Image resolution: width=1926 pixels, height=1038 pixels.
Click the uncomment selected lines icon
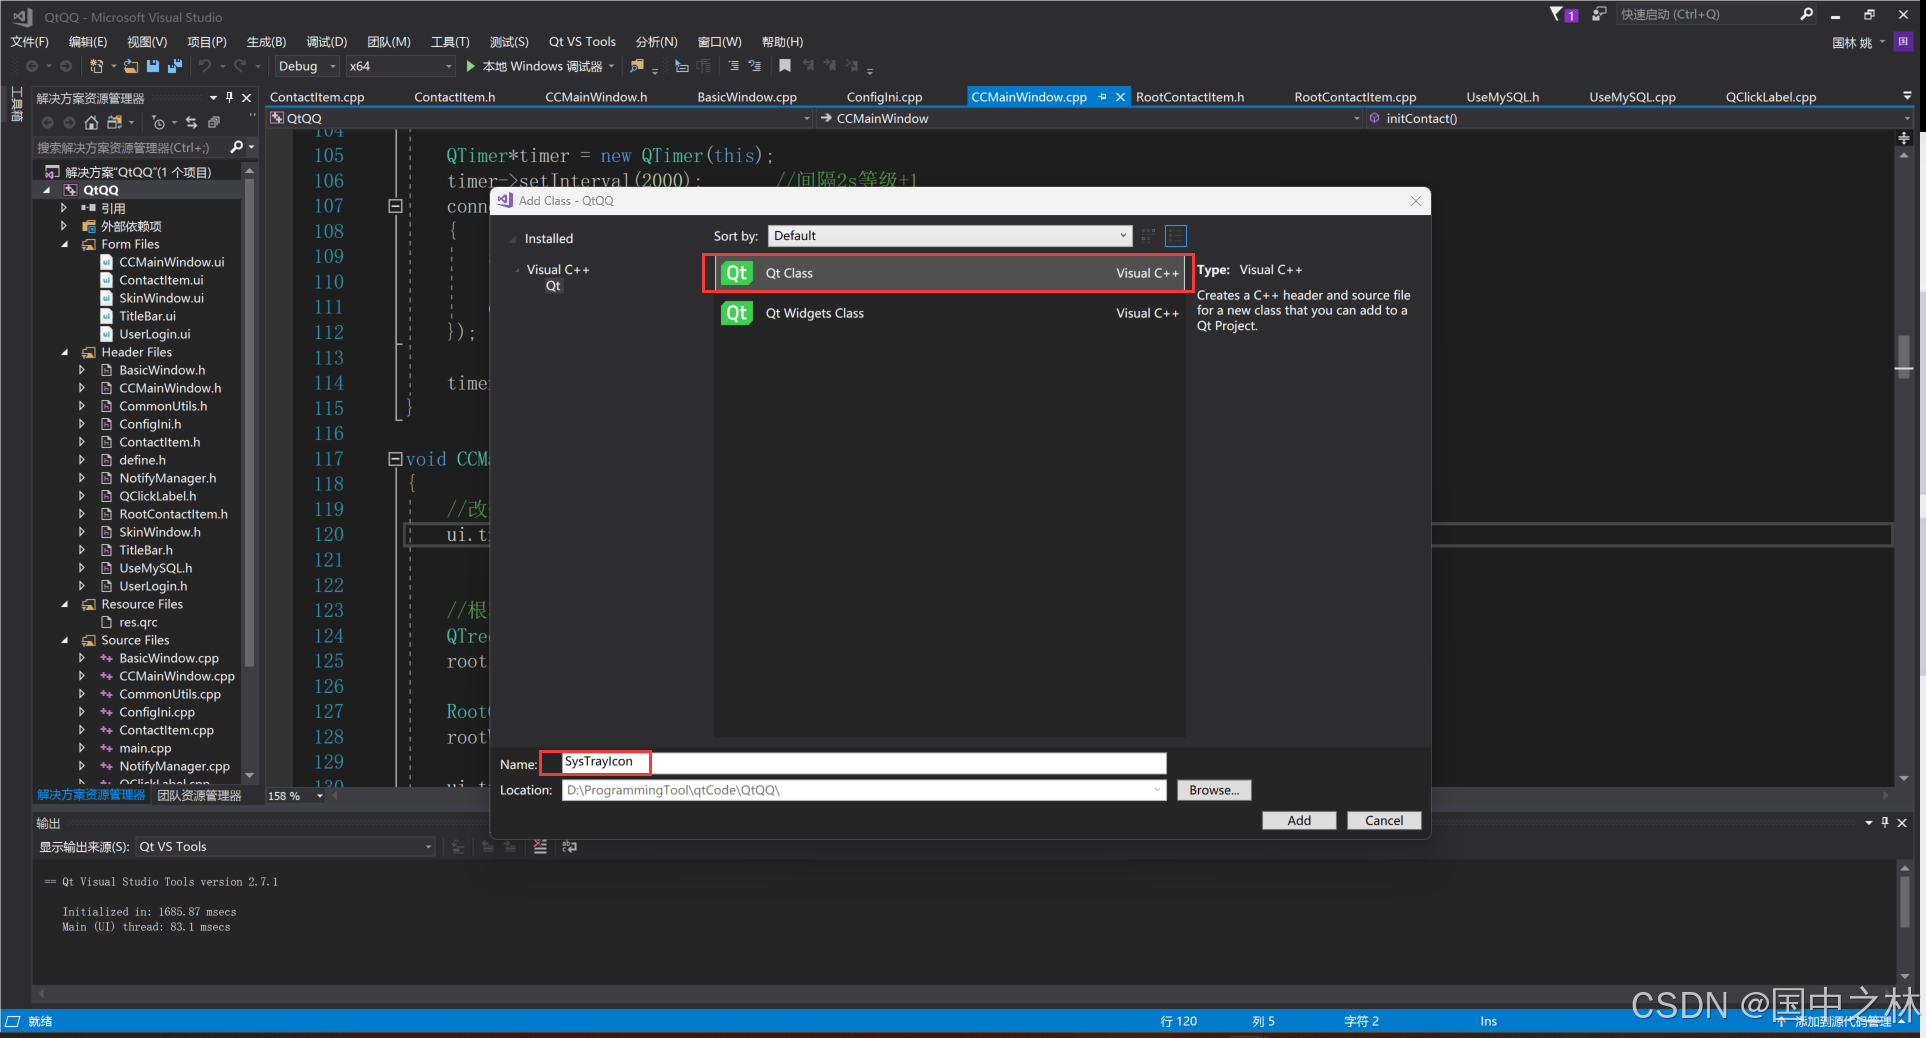[x=755, y=66]
